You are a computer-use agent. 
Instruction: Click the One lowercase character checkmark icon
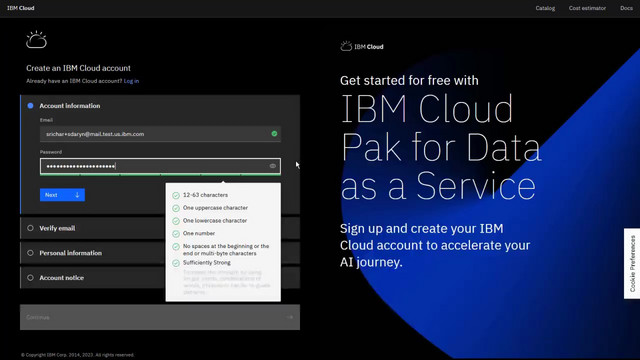[176, 221]
